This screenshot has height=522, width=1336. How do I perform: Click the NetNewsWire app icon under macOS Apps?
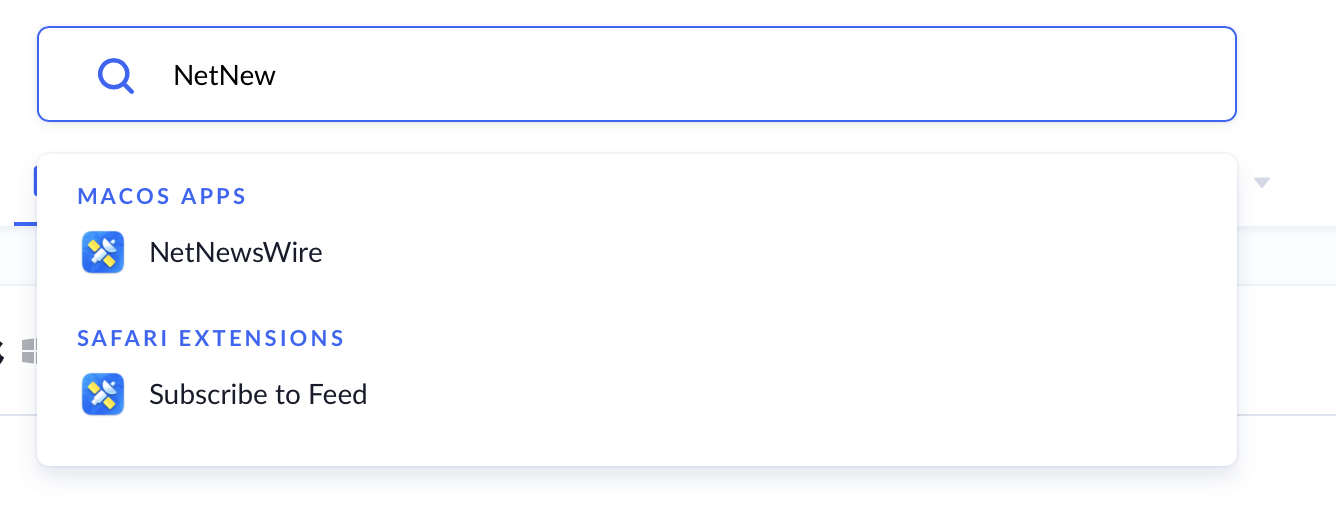point(103,252)
